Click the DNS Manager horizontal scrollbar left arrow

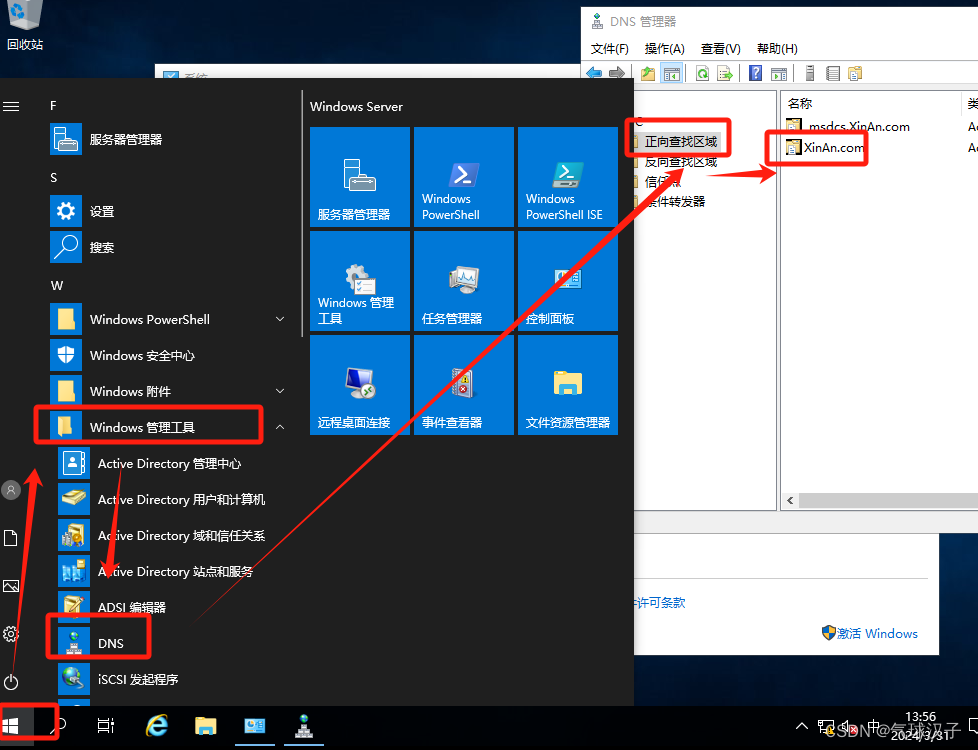pos(790,500)
